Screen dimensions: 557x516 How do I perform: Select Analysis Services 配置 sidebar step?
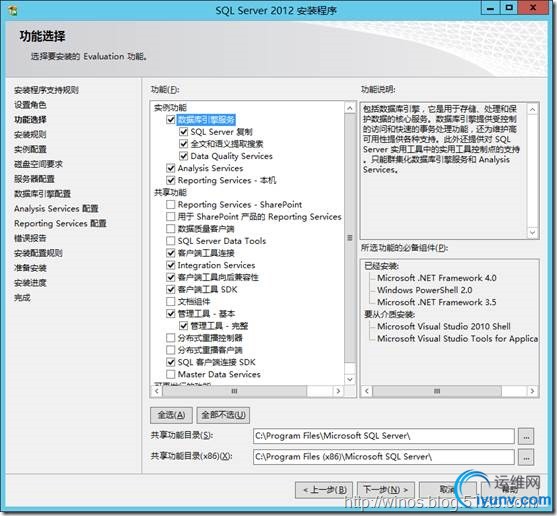click(56, 208)
